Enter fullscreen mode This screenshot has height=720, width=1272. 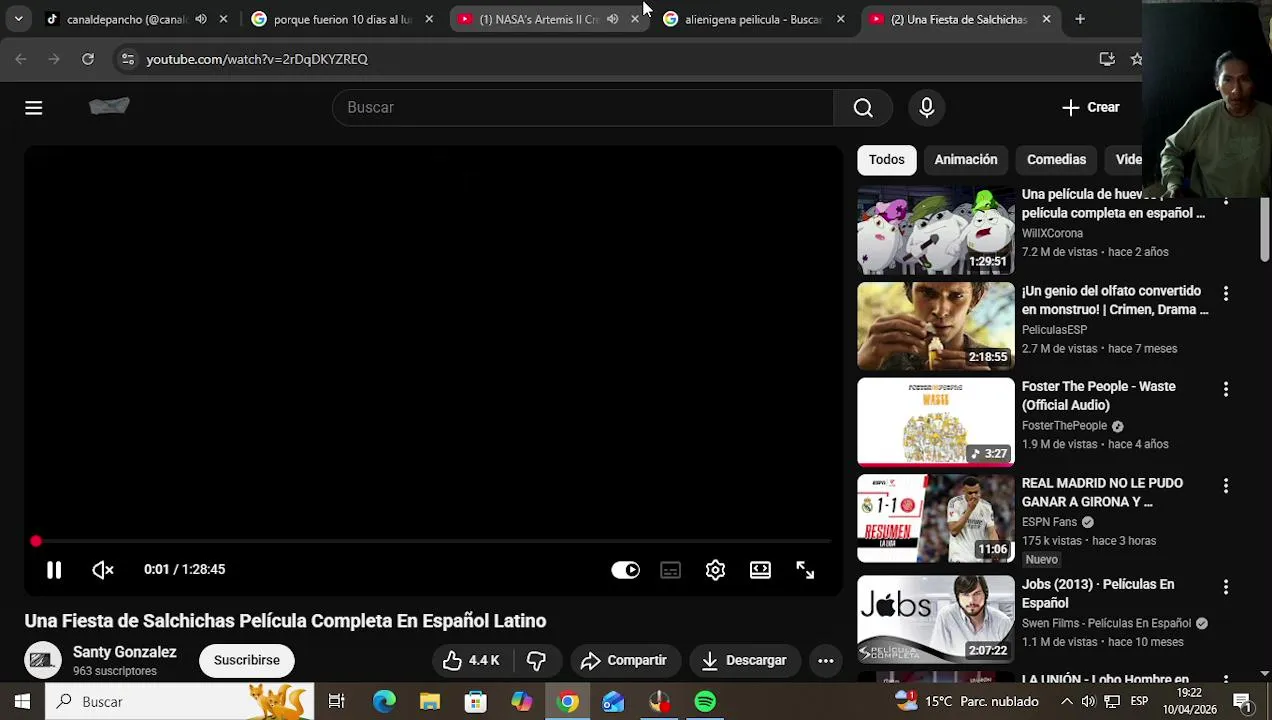pos(805,569)
